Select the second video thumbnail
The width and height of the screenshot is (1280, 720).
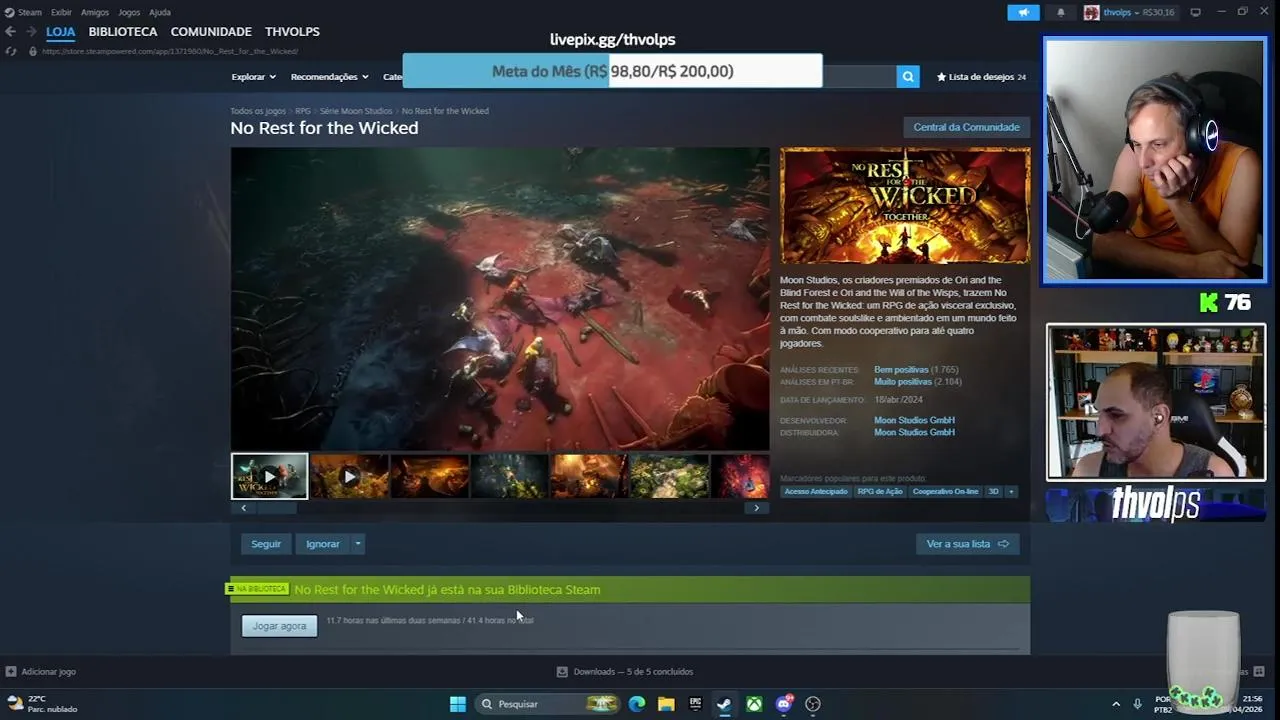[349, 476]
